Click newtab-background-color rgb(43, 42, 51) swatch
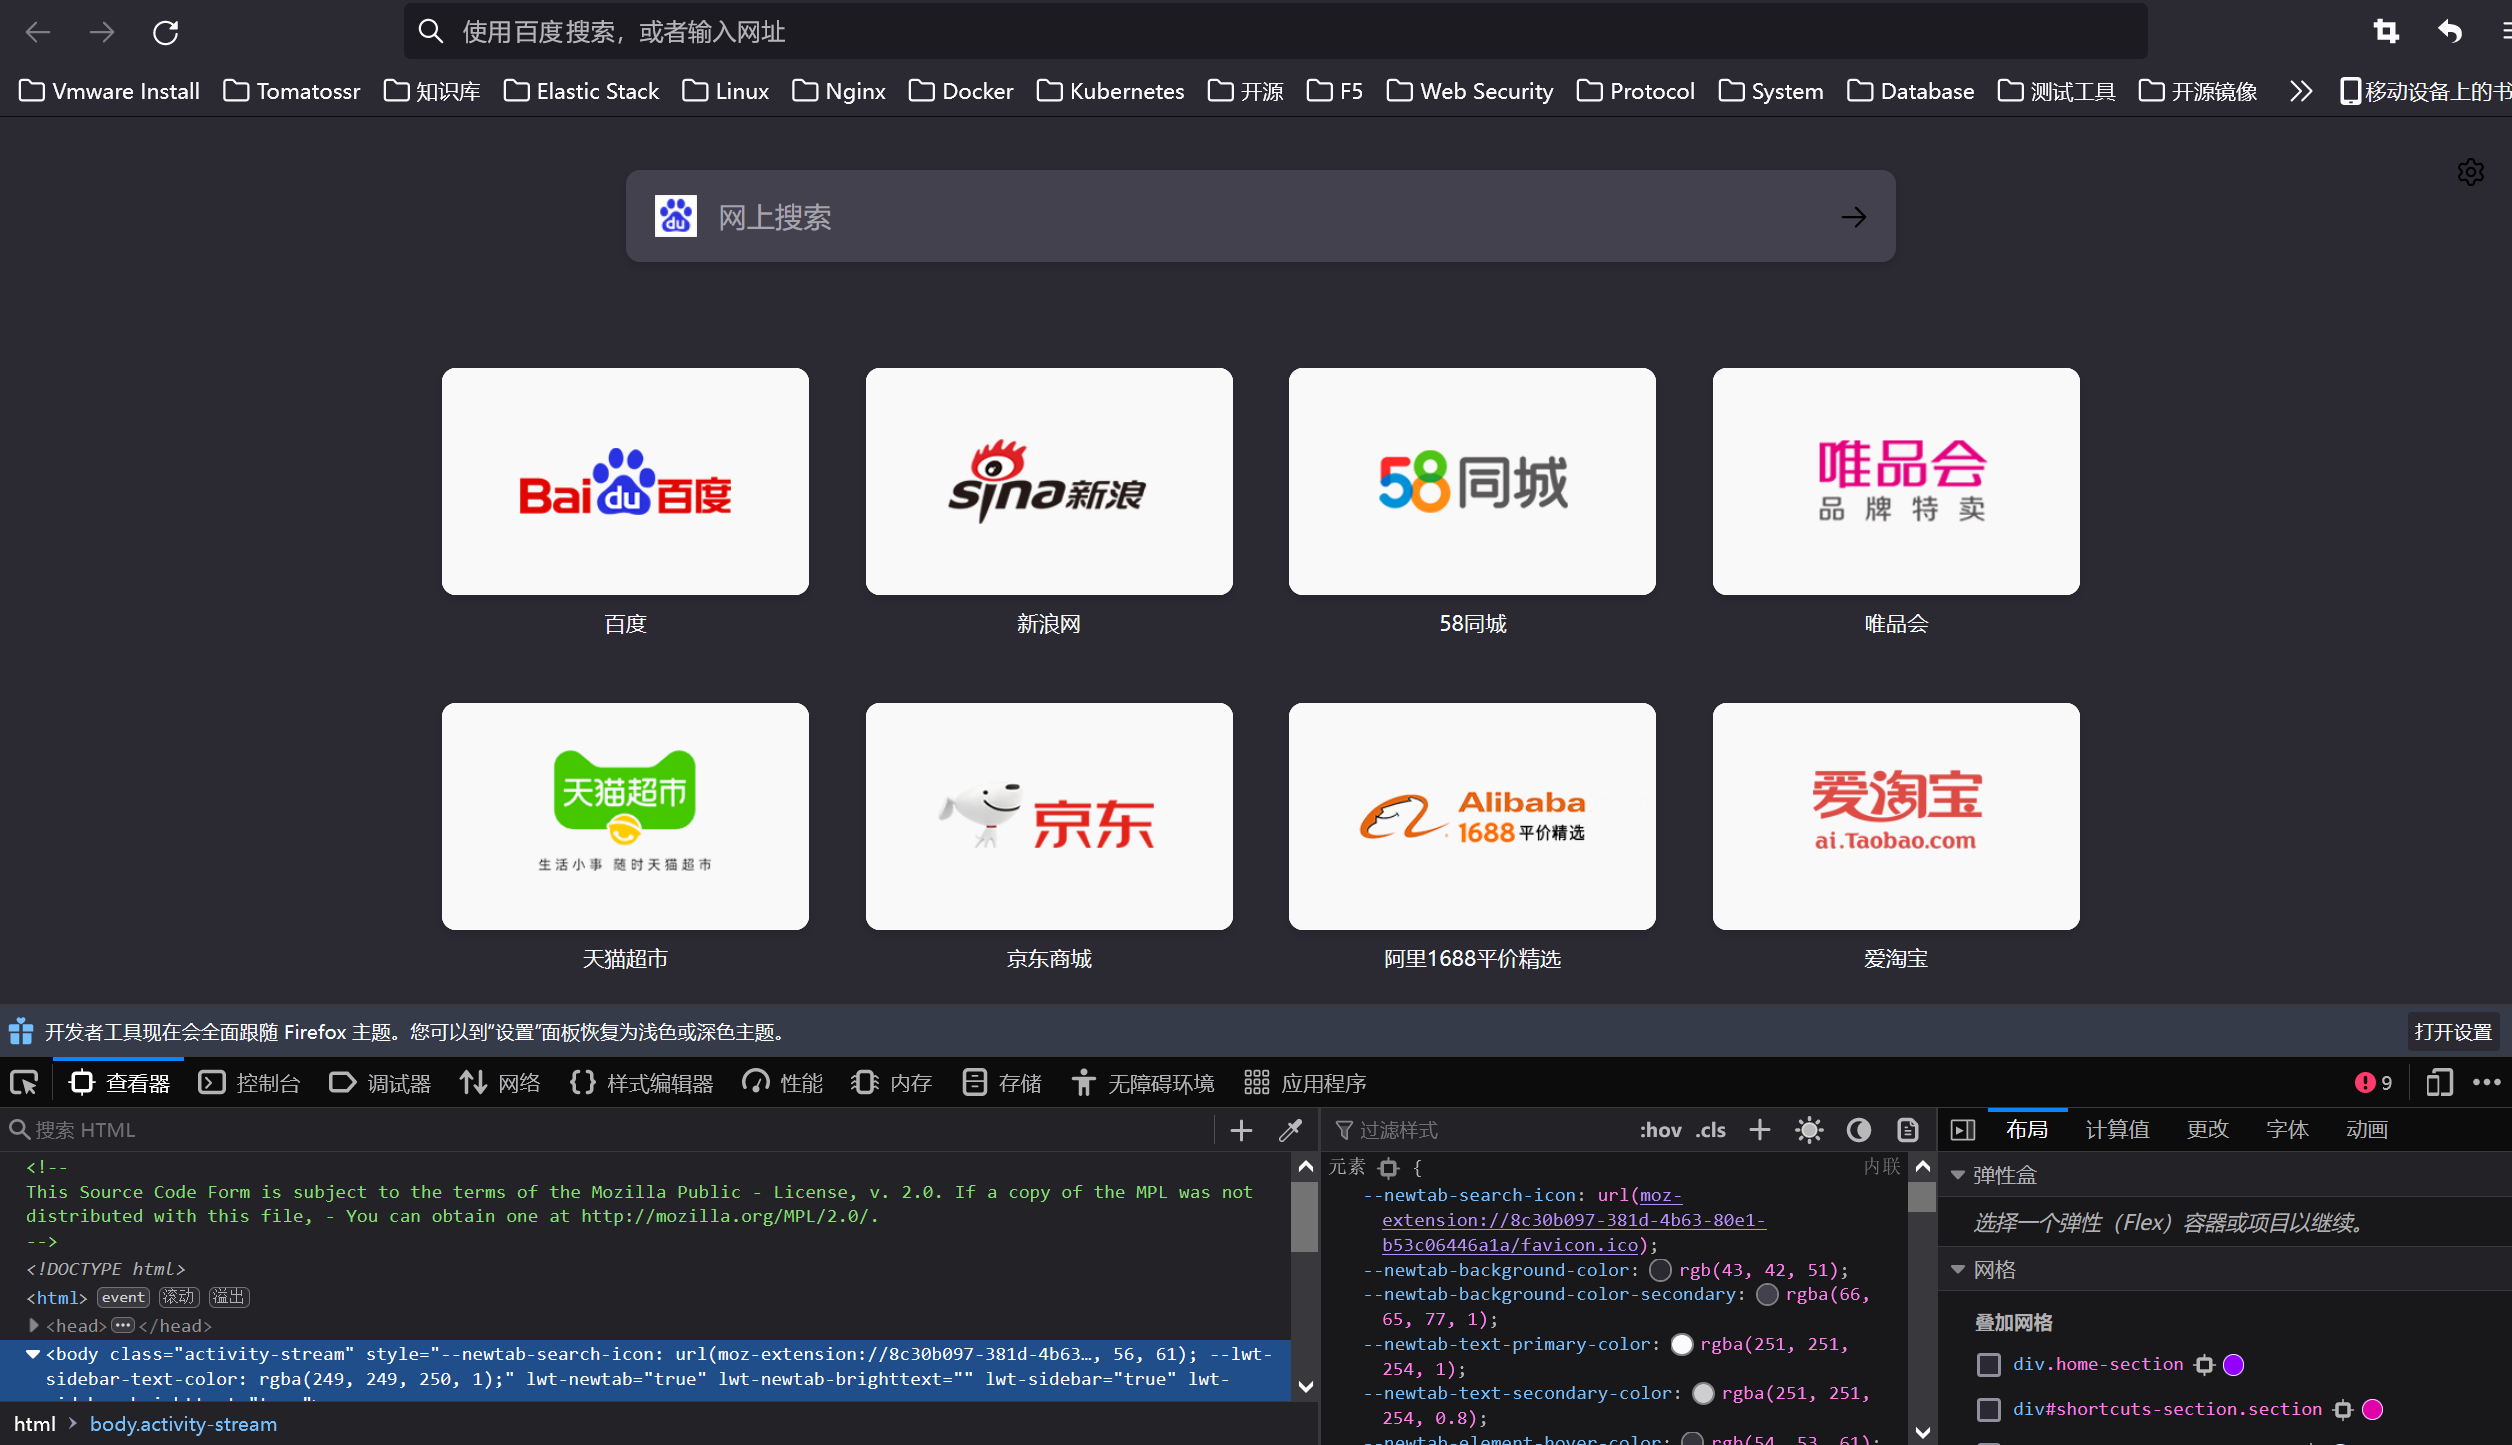This screenshot has width=2512, height=1445. [x=1660, y=1270]
